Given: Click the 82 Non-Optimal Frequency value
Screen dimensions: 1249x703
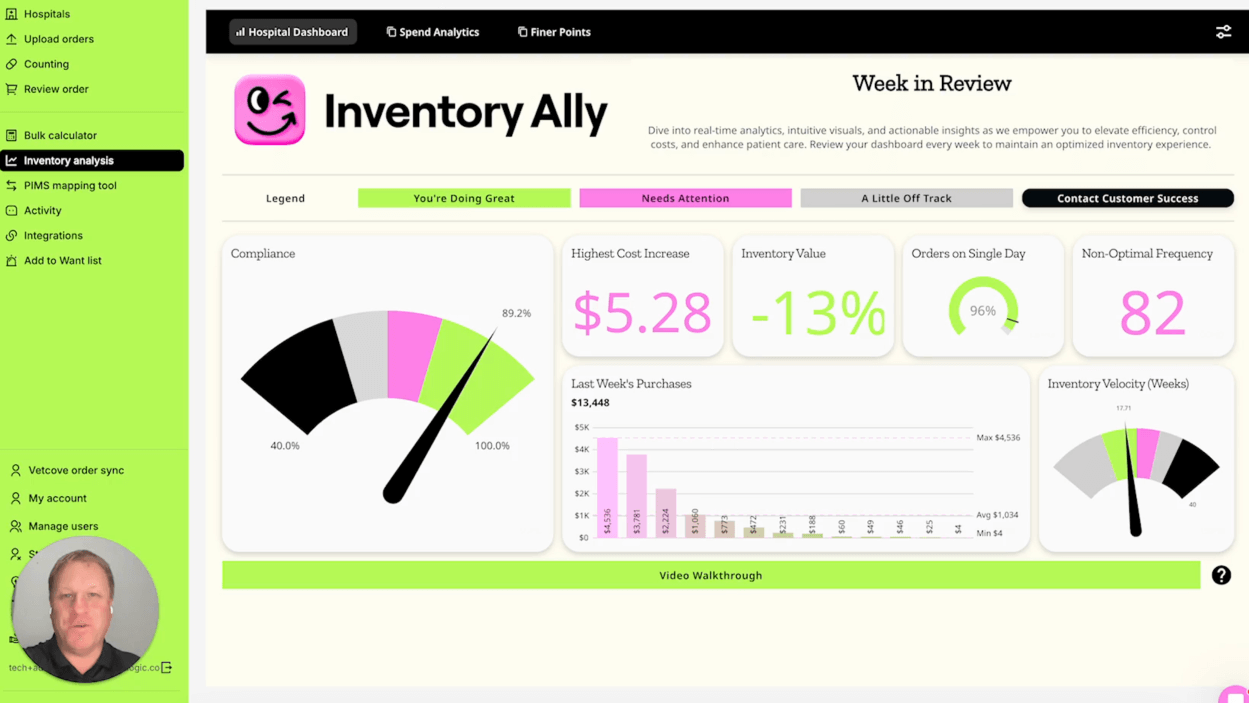Looking at the screenshot, I should tap(1153, 312).
